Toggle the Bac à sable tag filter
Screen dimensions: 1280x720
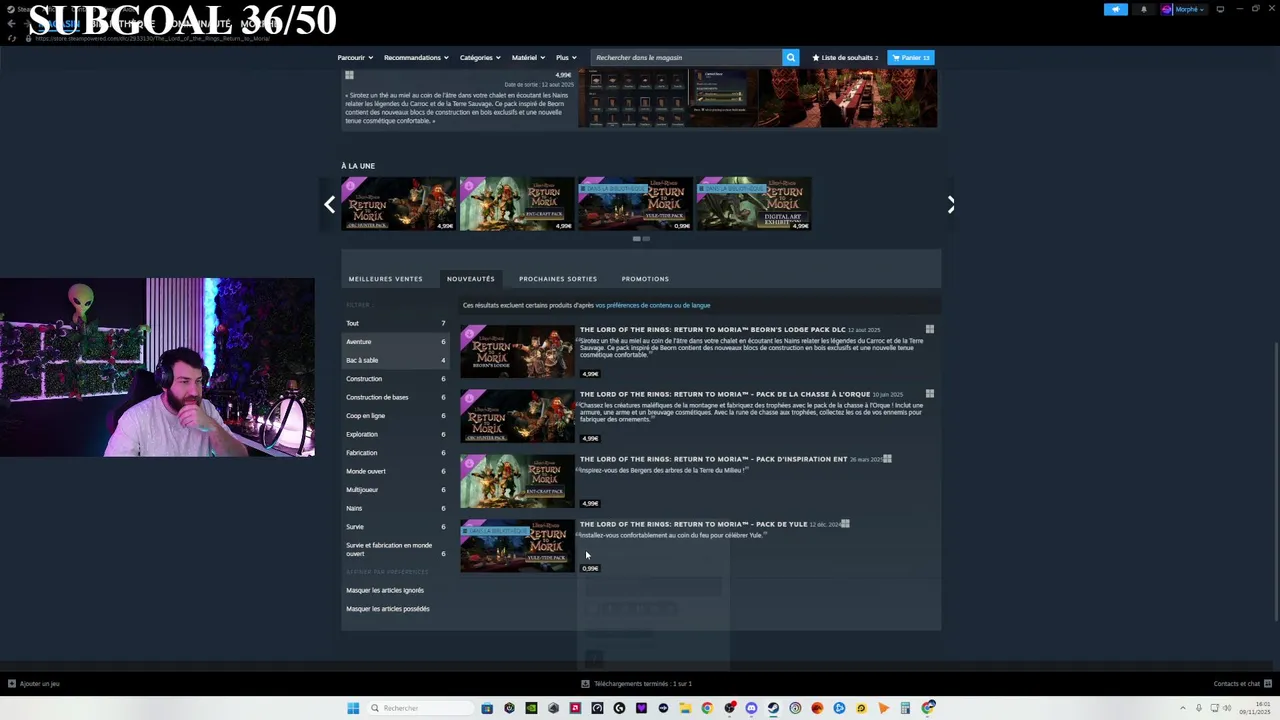[396, 360]
